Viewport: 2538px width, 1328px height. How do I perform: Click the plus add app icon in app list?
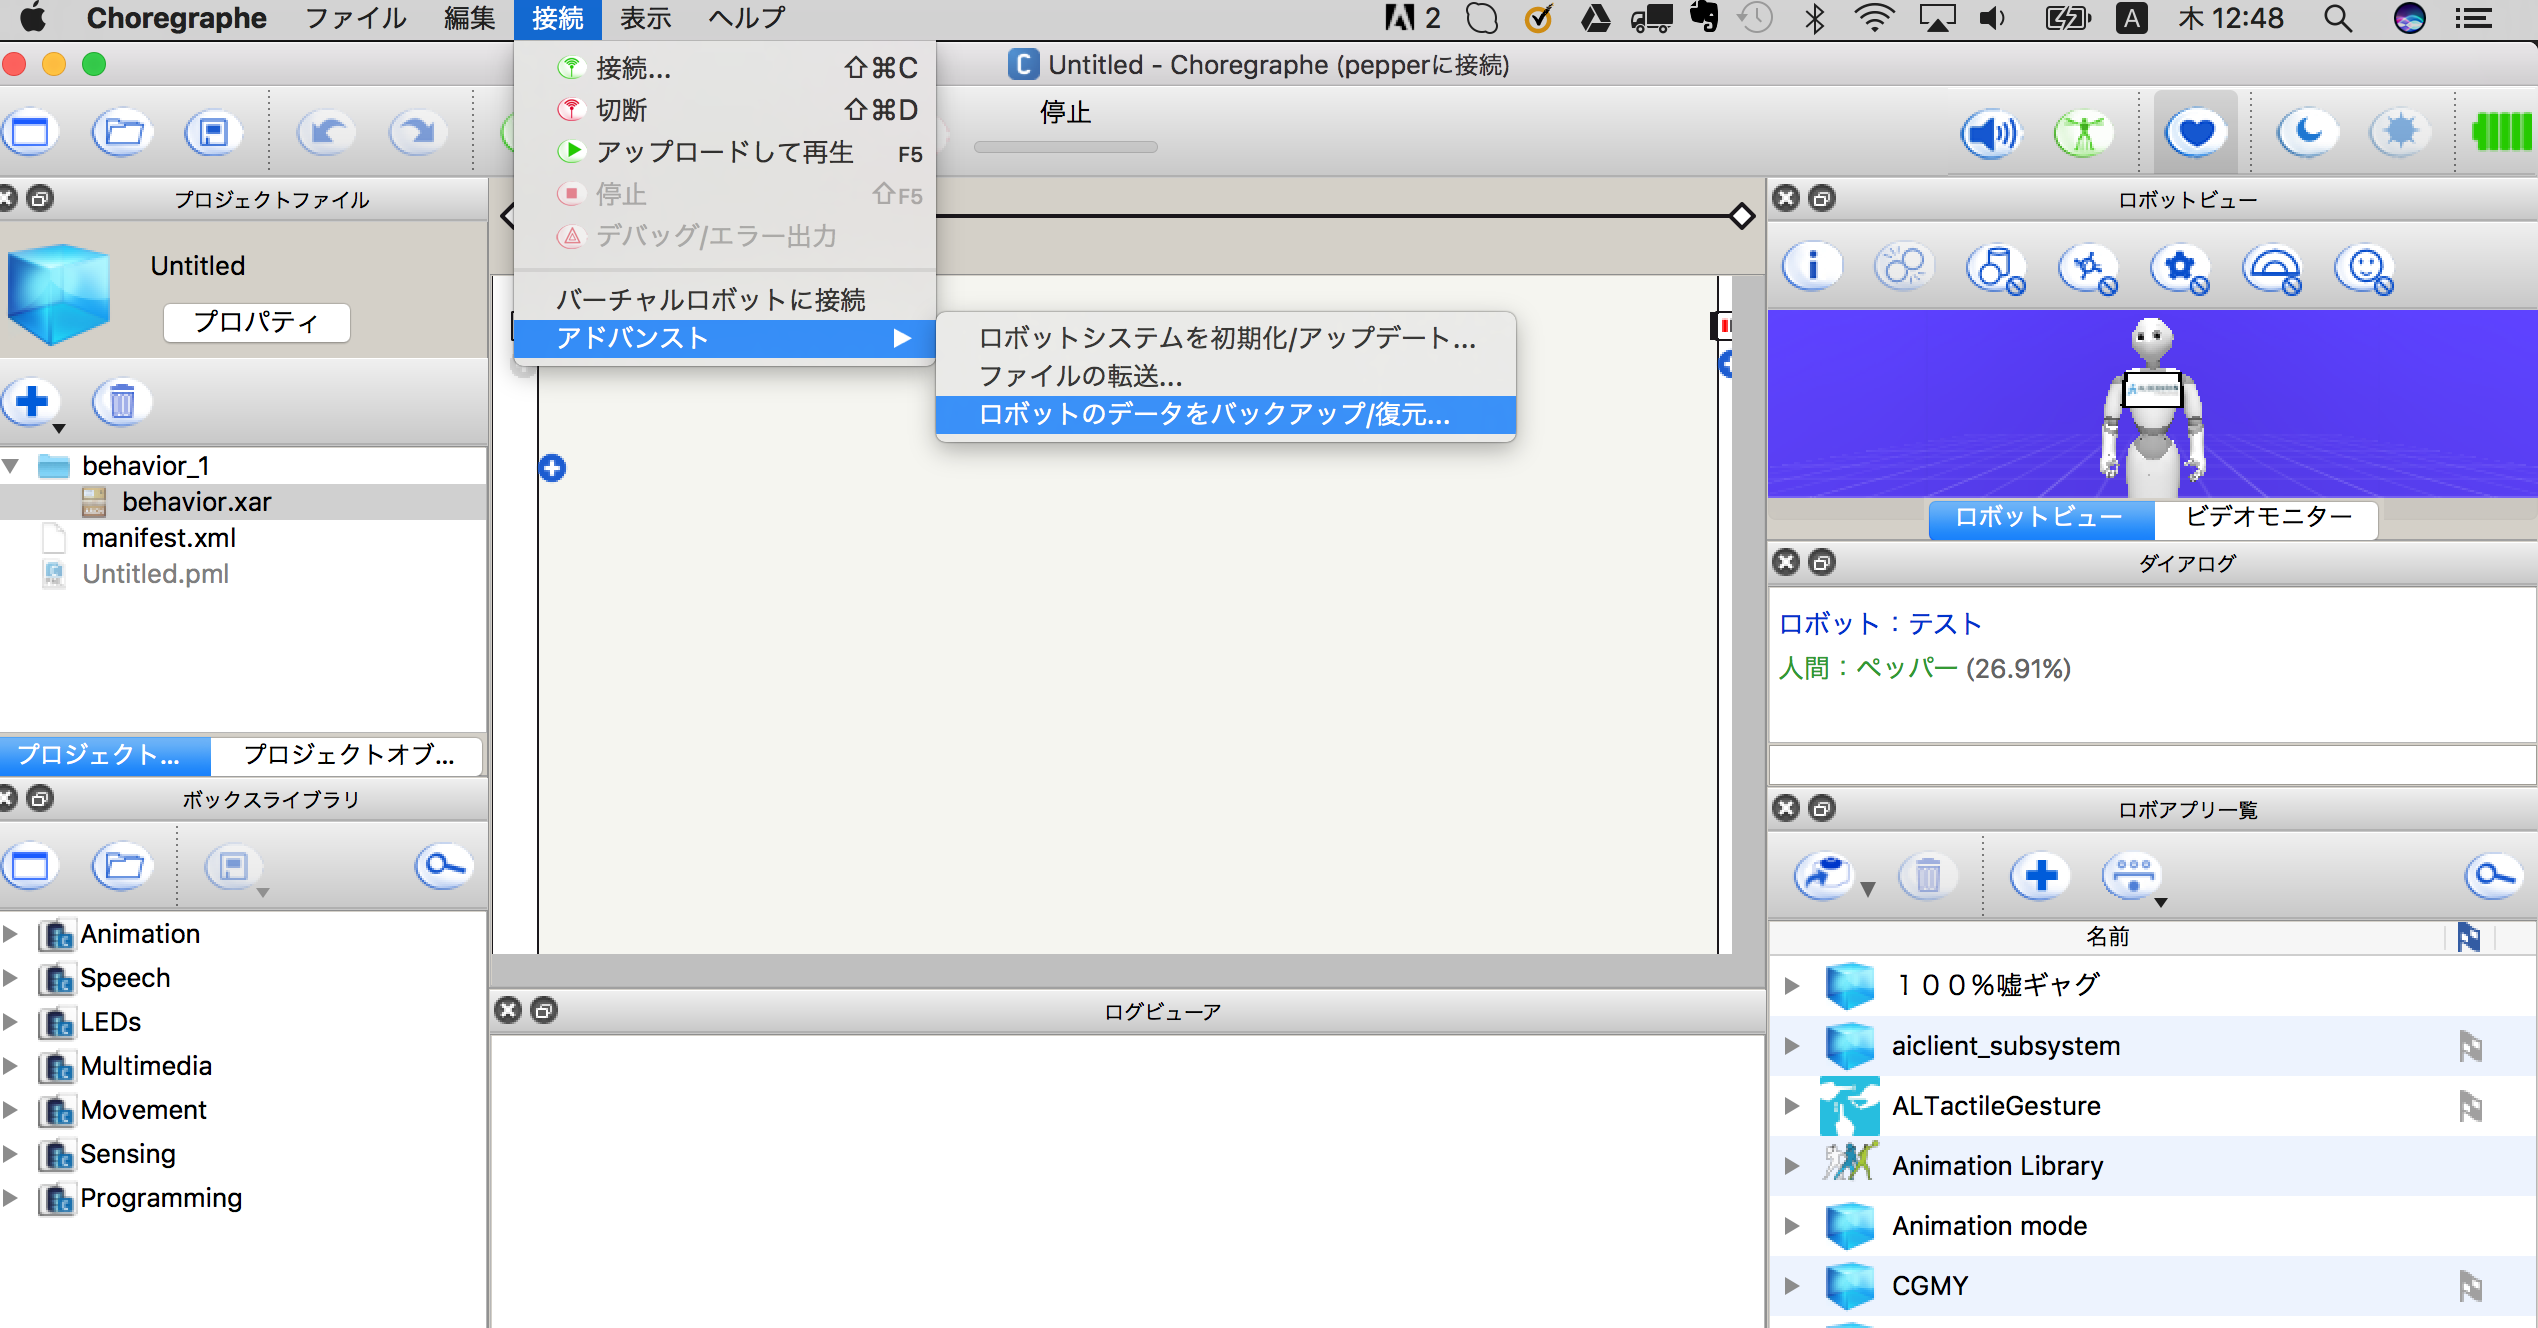(x=2040, y=876)
